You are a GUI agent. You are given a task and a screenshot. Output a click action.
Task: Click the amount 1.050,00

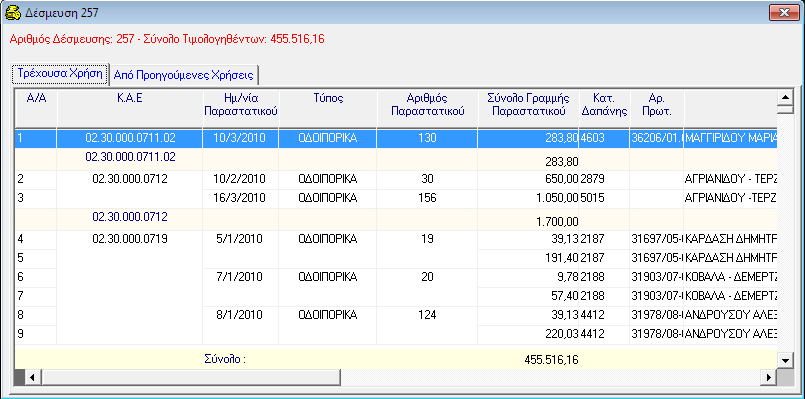click(557, 198)
